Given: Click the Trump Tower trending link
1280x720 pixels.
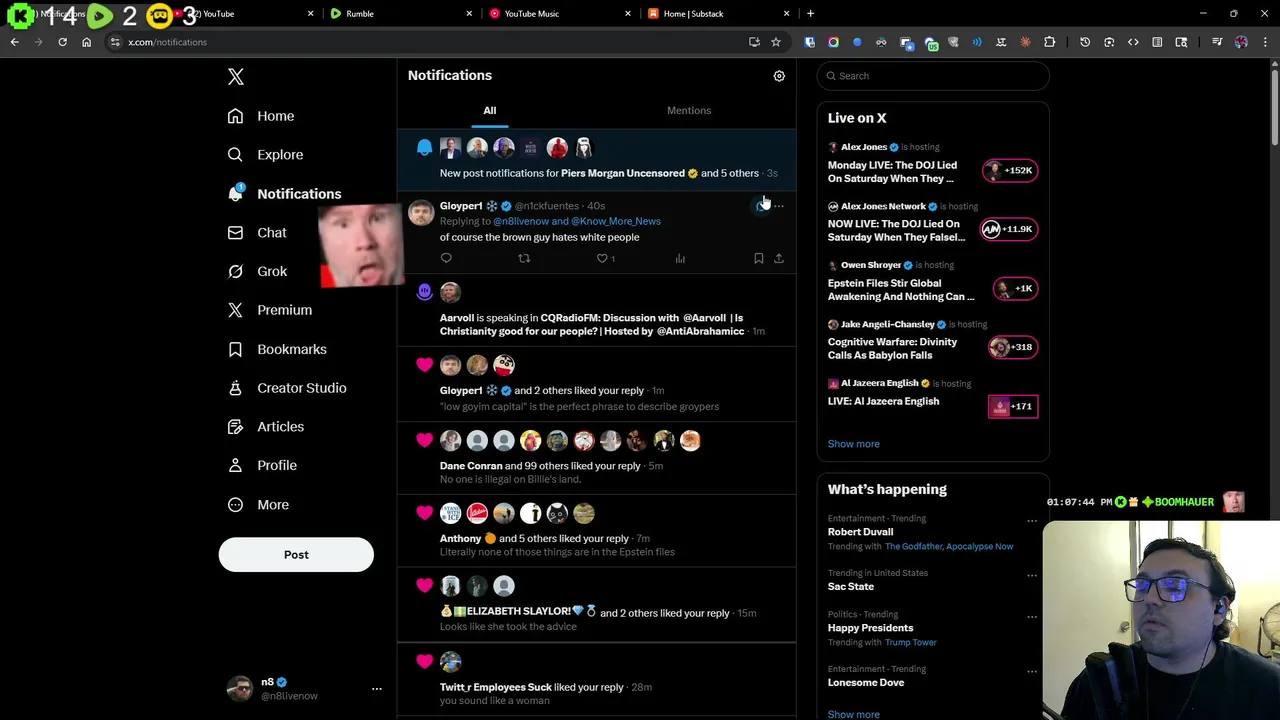Looking at the screenshot, I should click(910, 643).
